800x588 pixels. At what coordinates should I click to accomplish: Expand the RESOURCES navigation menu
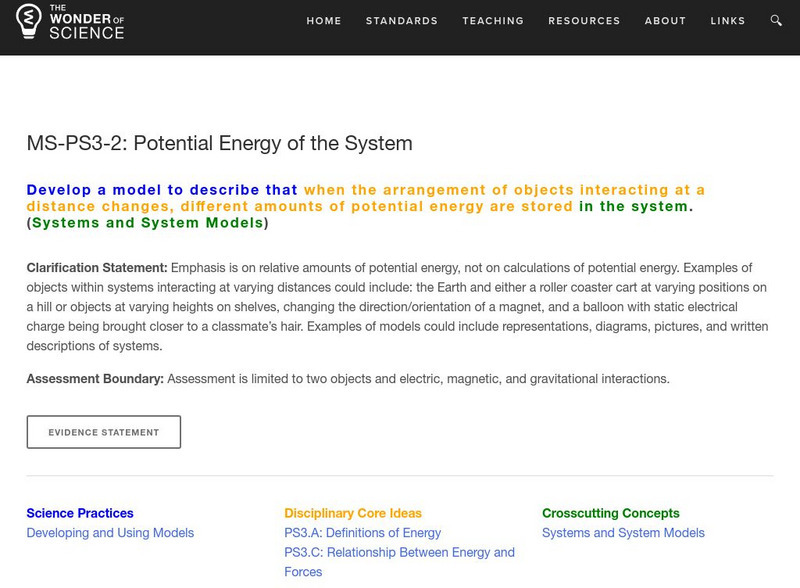(584, 21)
